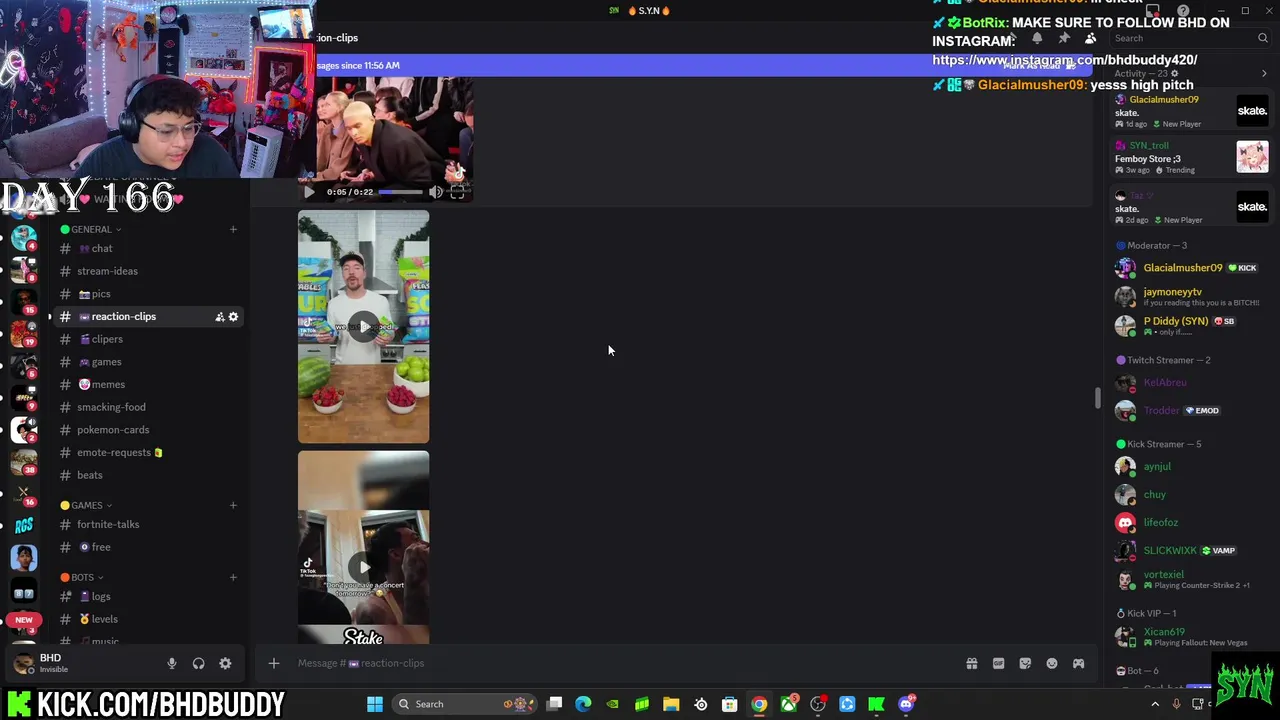Click the NEW unread mentions pill
This screenshot has height=720, width=1280.
click(24, 620)
